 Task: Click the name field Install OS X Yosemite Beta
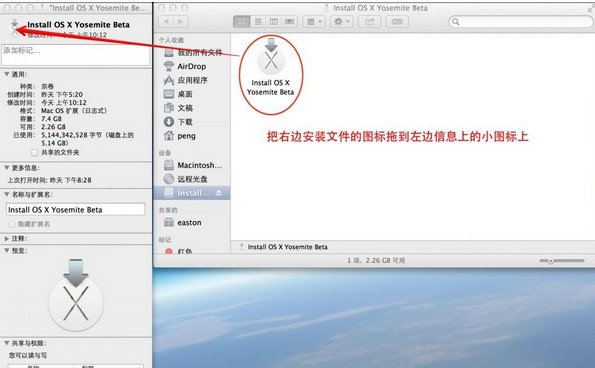tap(76, 209)
